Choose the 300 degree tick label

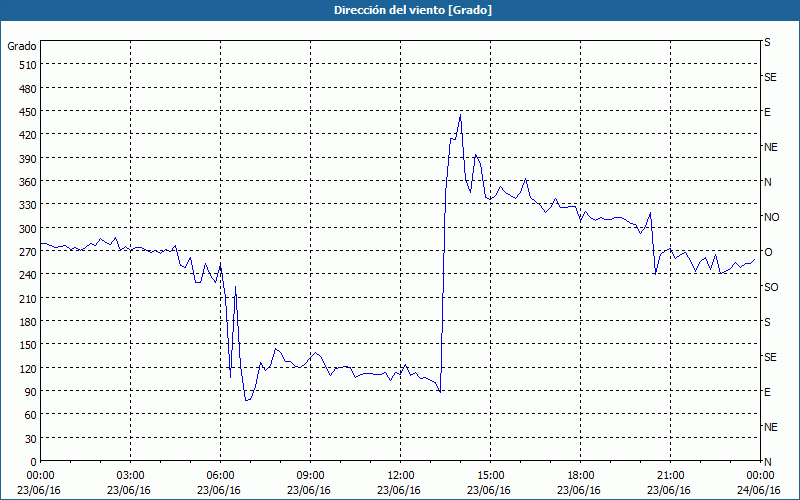pos(28,229)
